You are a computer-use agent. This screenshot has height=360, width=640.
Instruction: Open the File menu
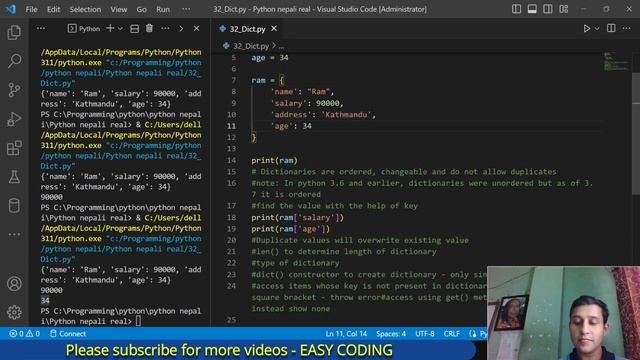click(x=31, y=9)
